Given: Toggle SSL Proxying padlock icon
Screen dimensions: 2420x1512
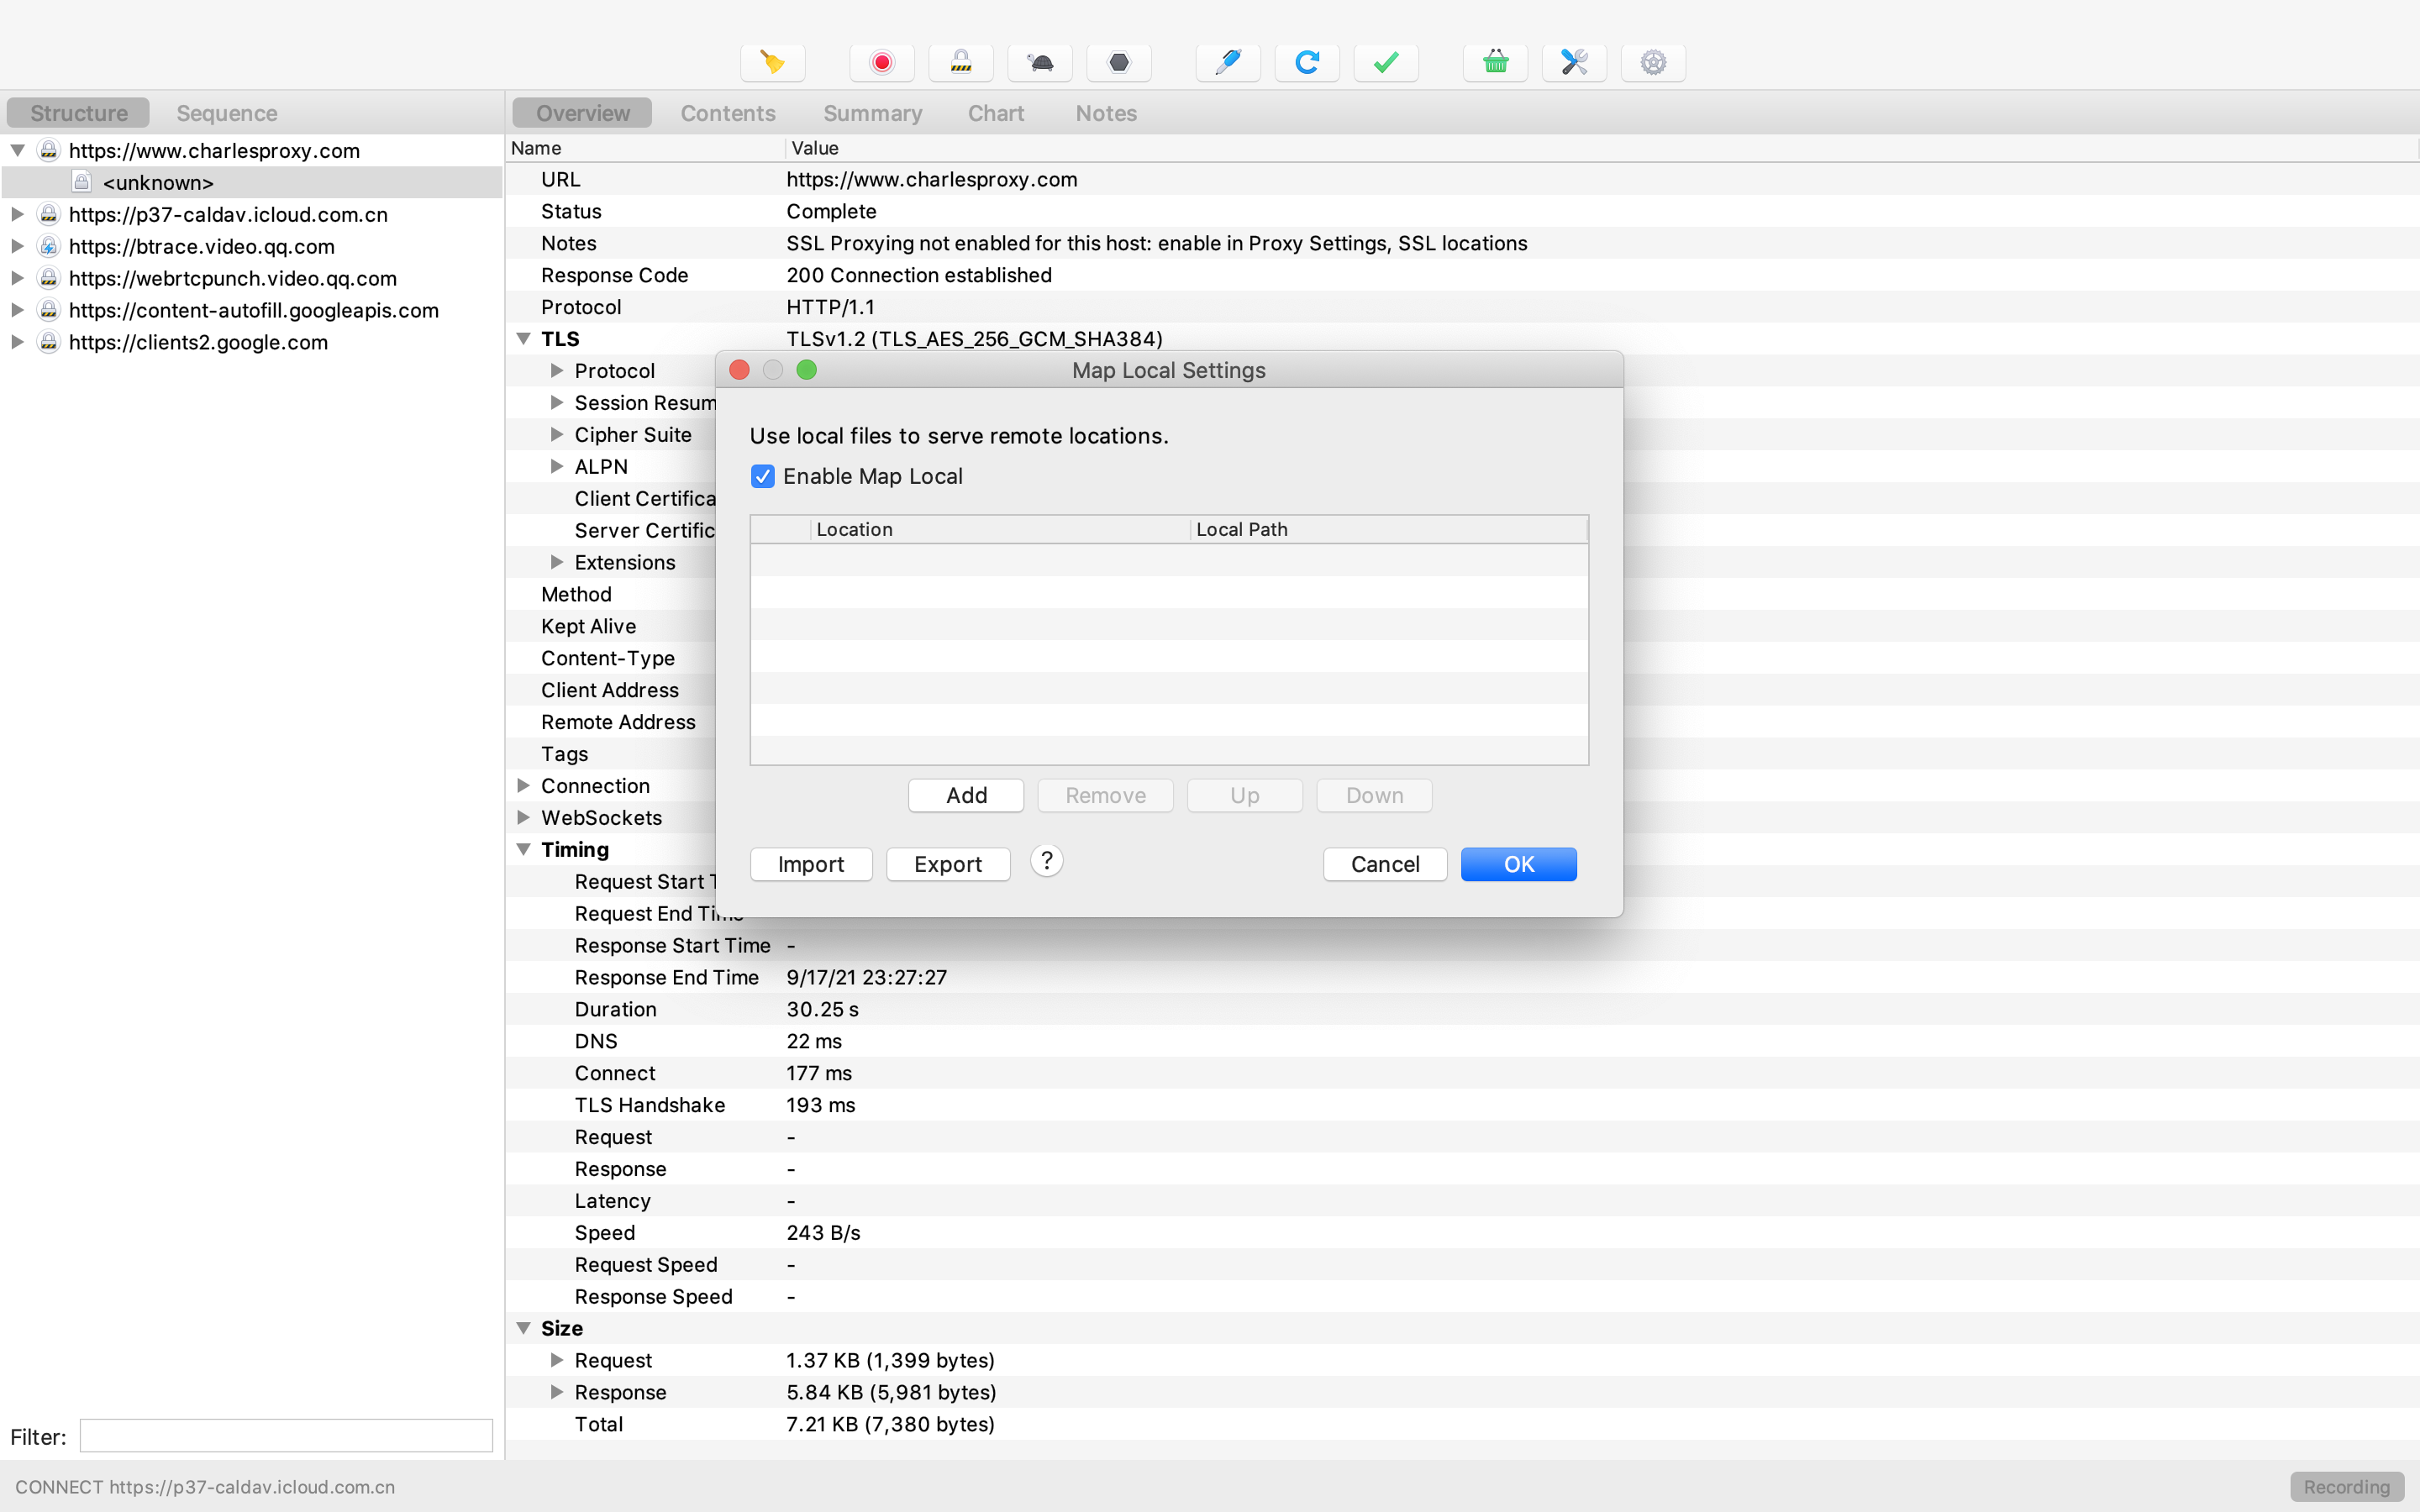Looking at the screenshot, I should [960, 62].
